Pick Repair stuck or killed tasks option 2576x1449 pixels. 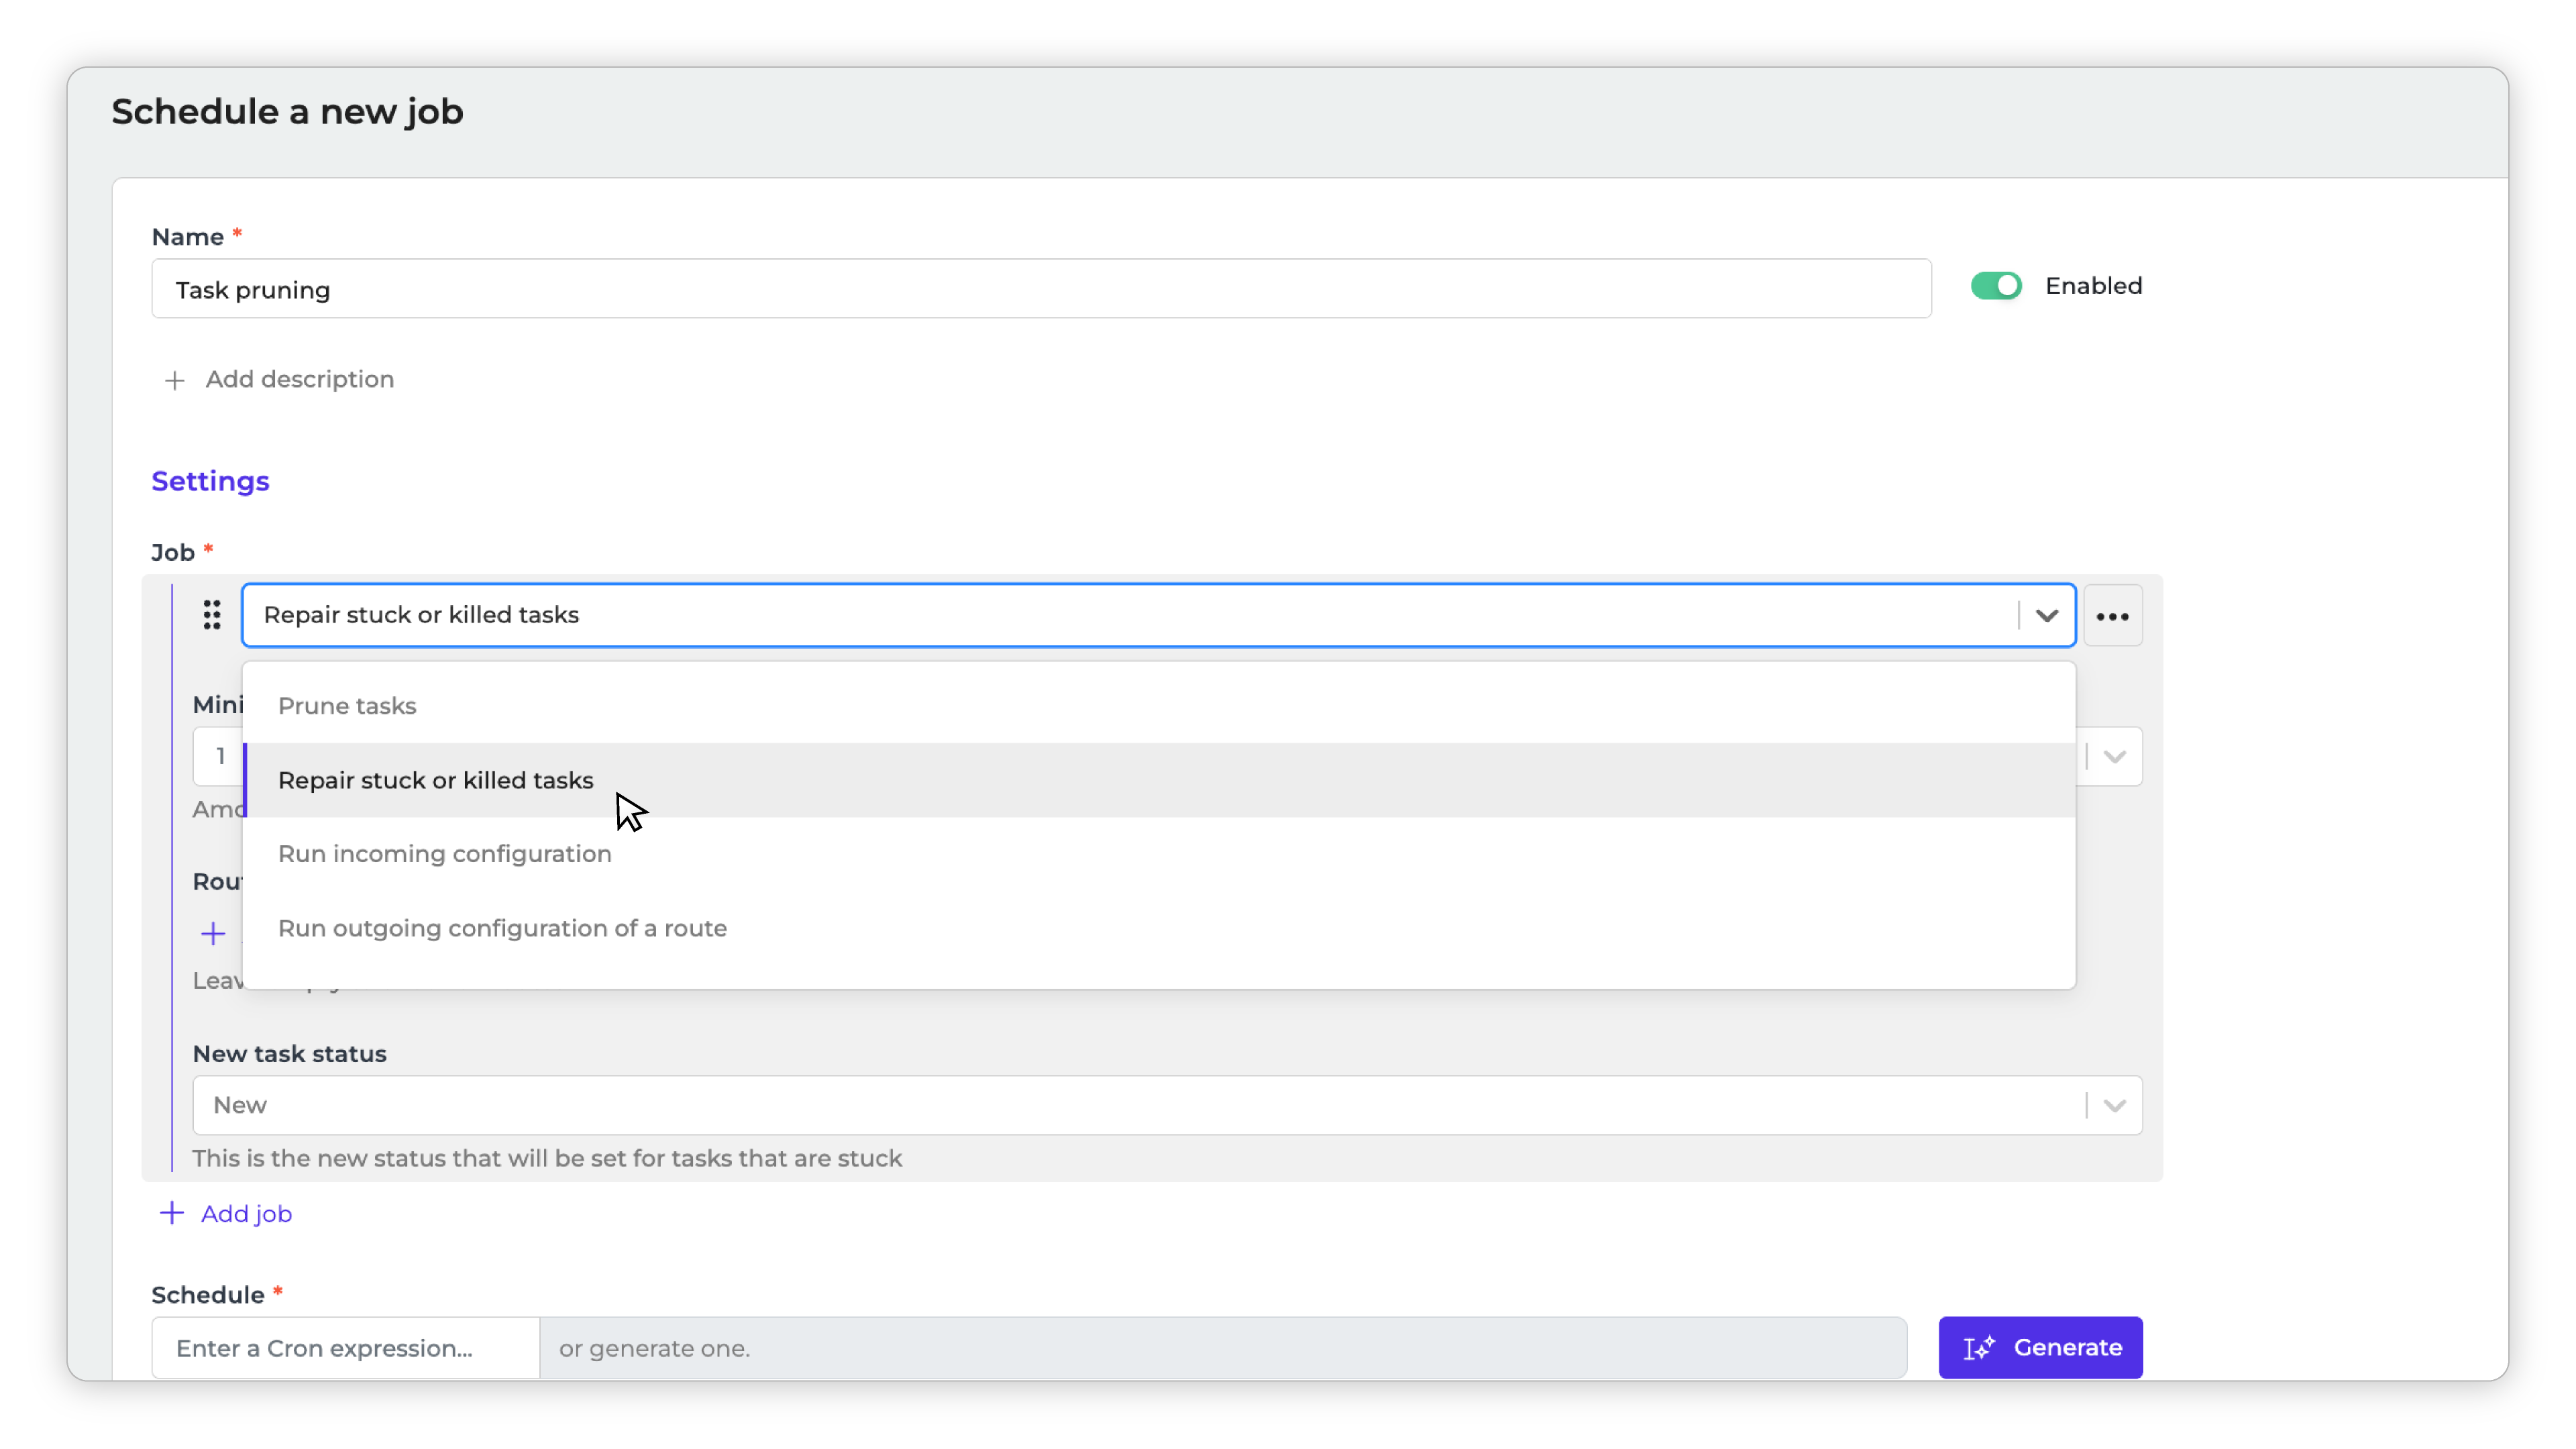435,780
